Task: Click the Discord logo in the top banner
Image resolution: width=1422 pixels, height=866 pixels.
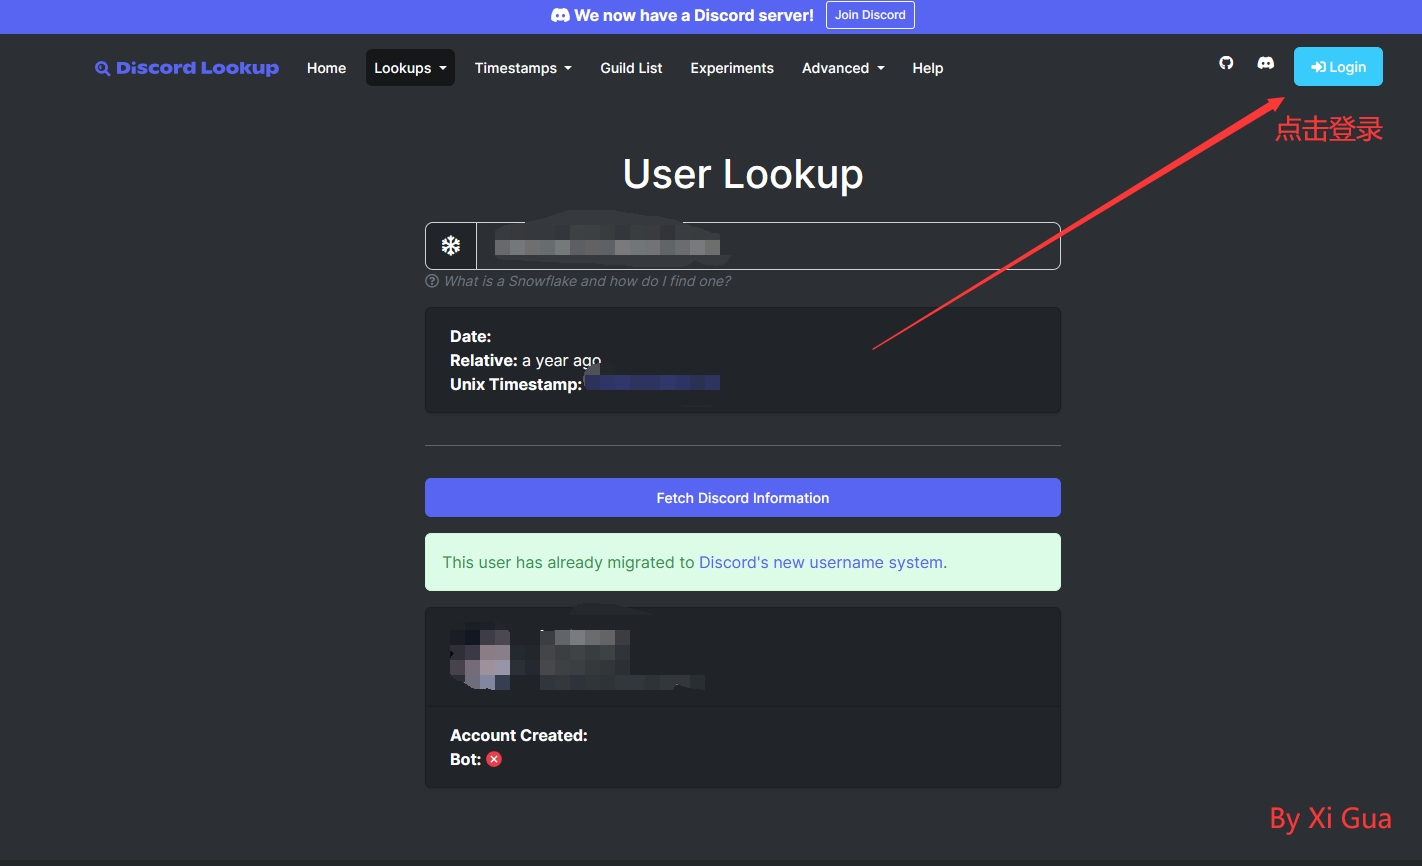Action: pyautogui.click(x=560, y=16)
